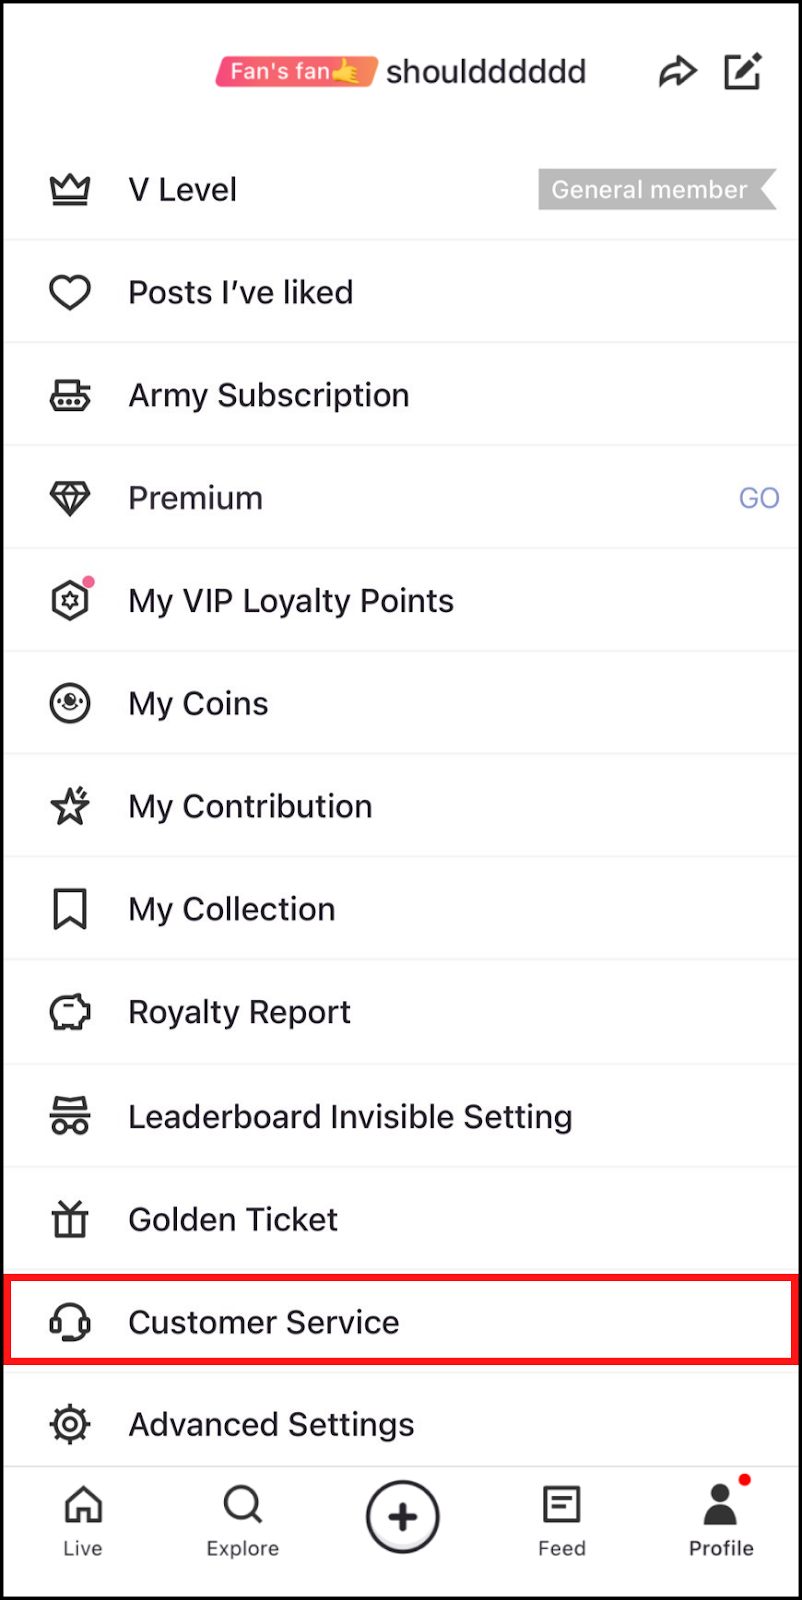
Task: Open the Feed tab
Action: (562, 1520)
